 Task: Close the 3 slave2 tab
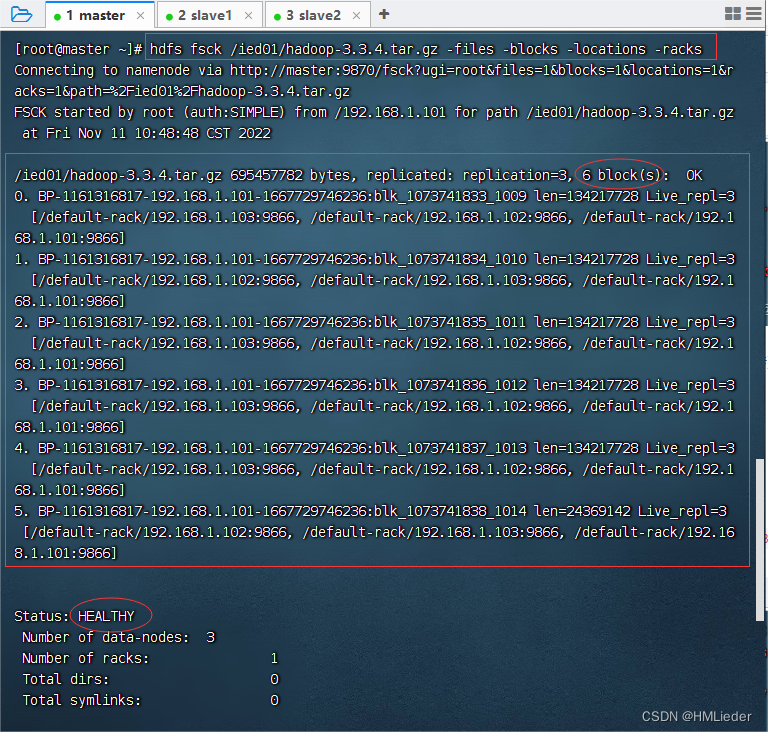(357, 16)
